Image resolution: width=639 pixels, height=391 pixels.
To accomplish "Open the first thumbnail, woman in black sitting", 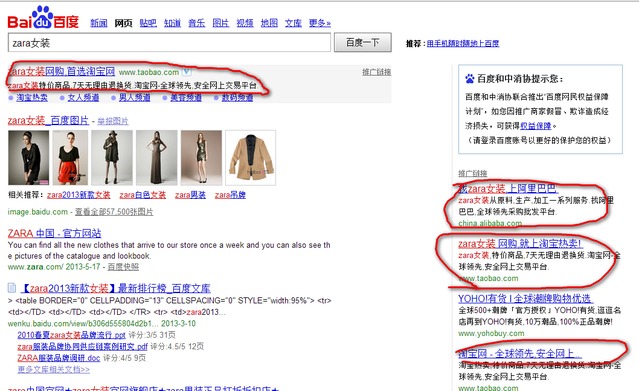I will 29,157.
